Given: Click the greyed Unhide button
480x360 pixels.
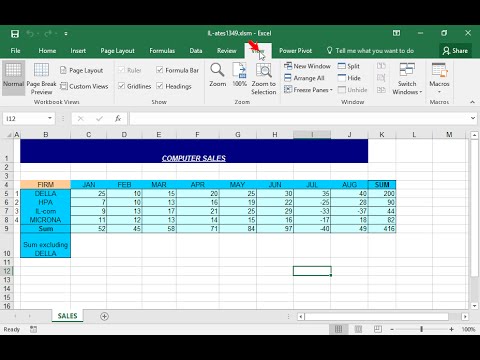Looking at the screenshot, I should 352,90.
